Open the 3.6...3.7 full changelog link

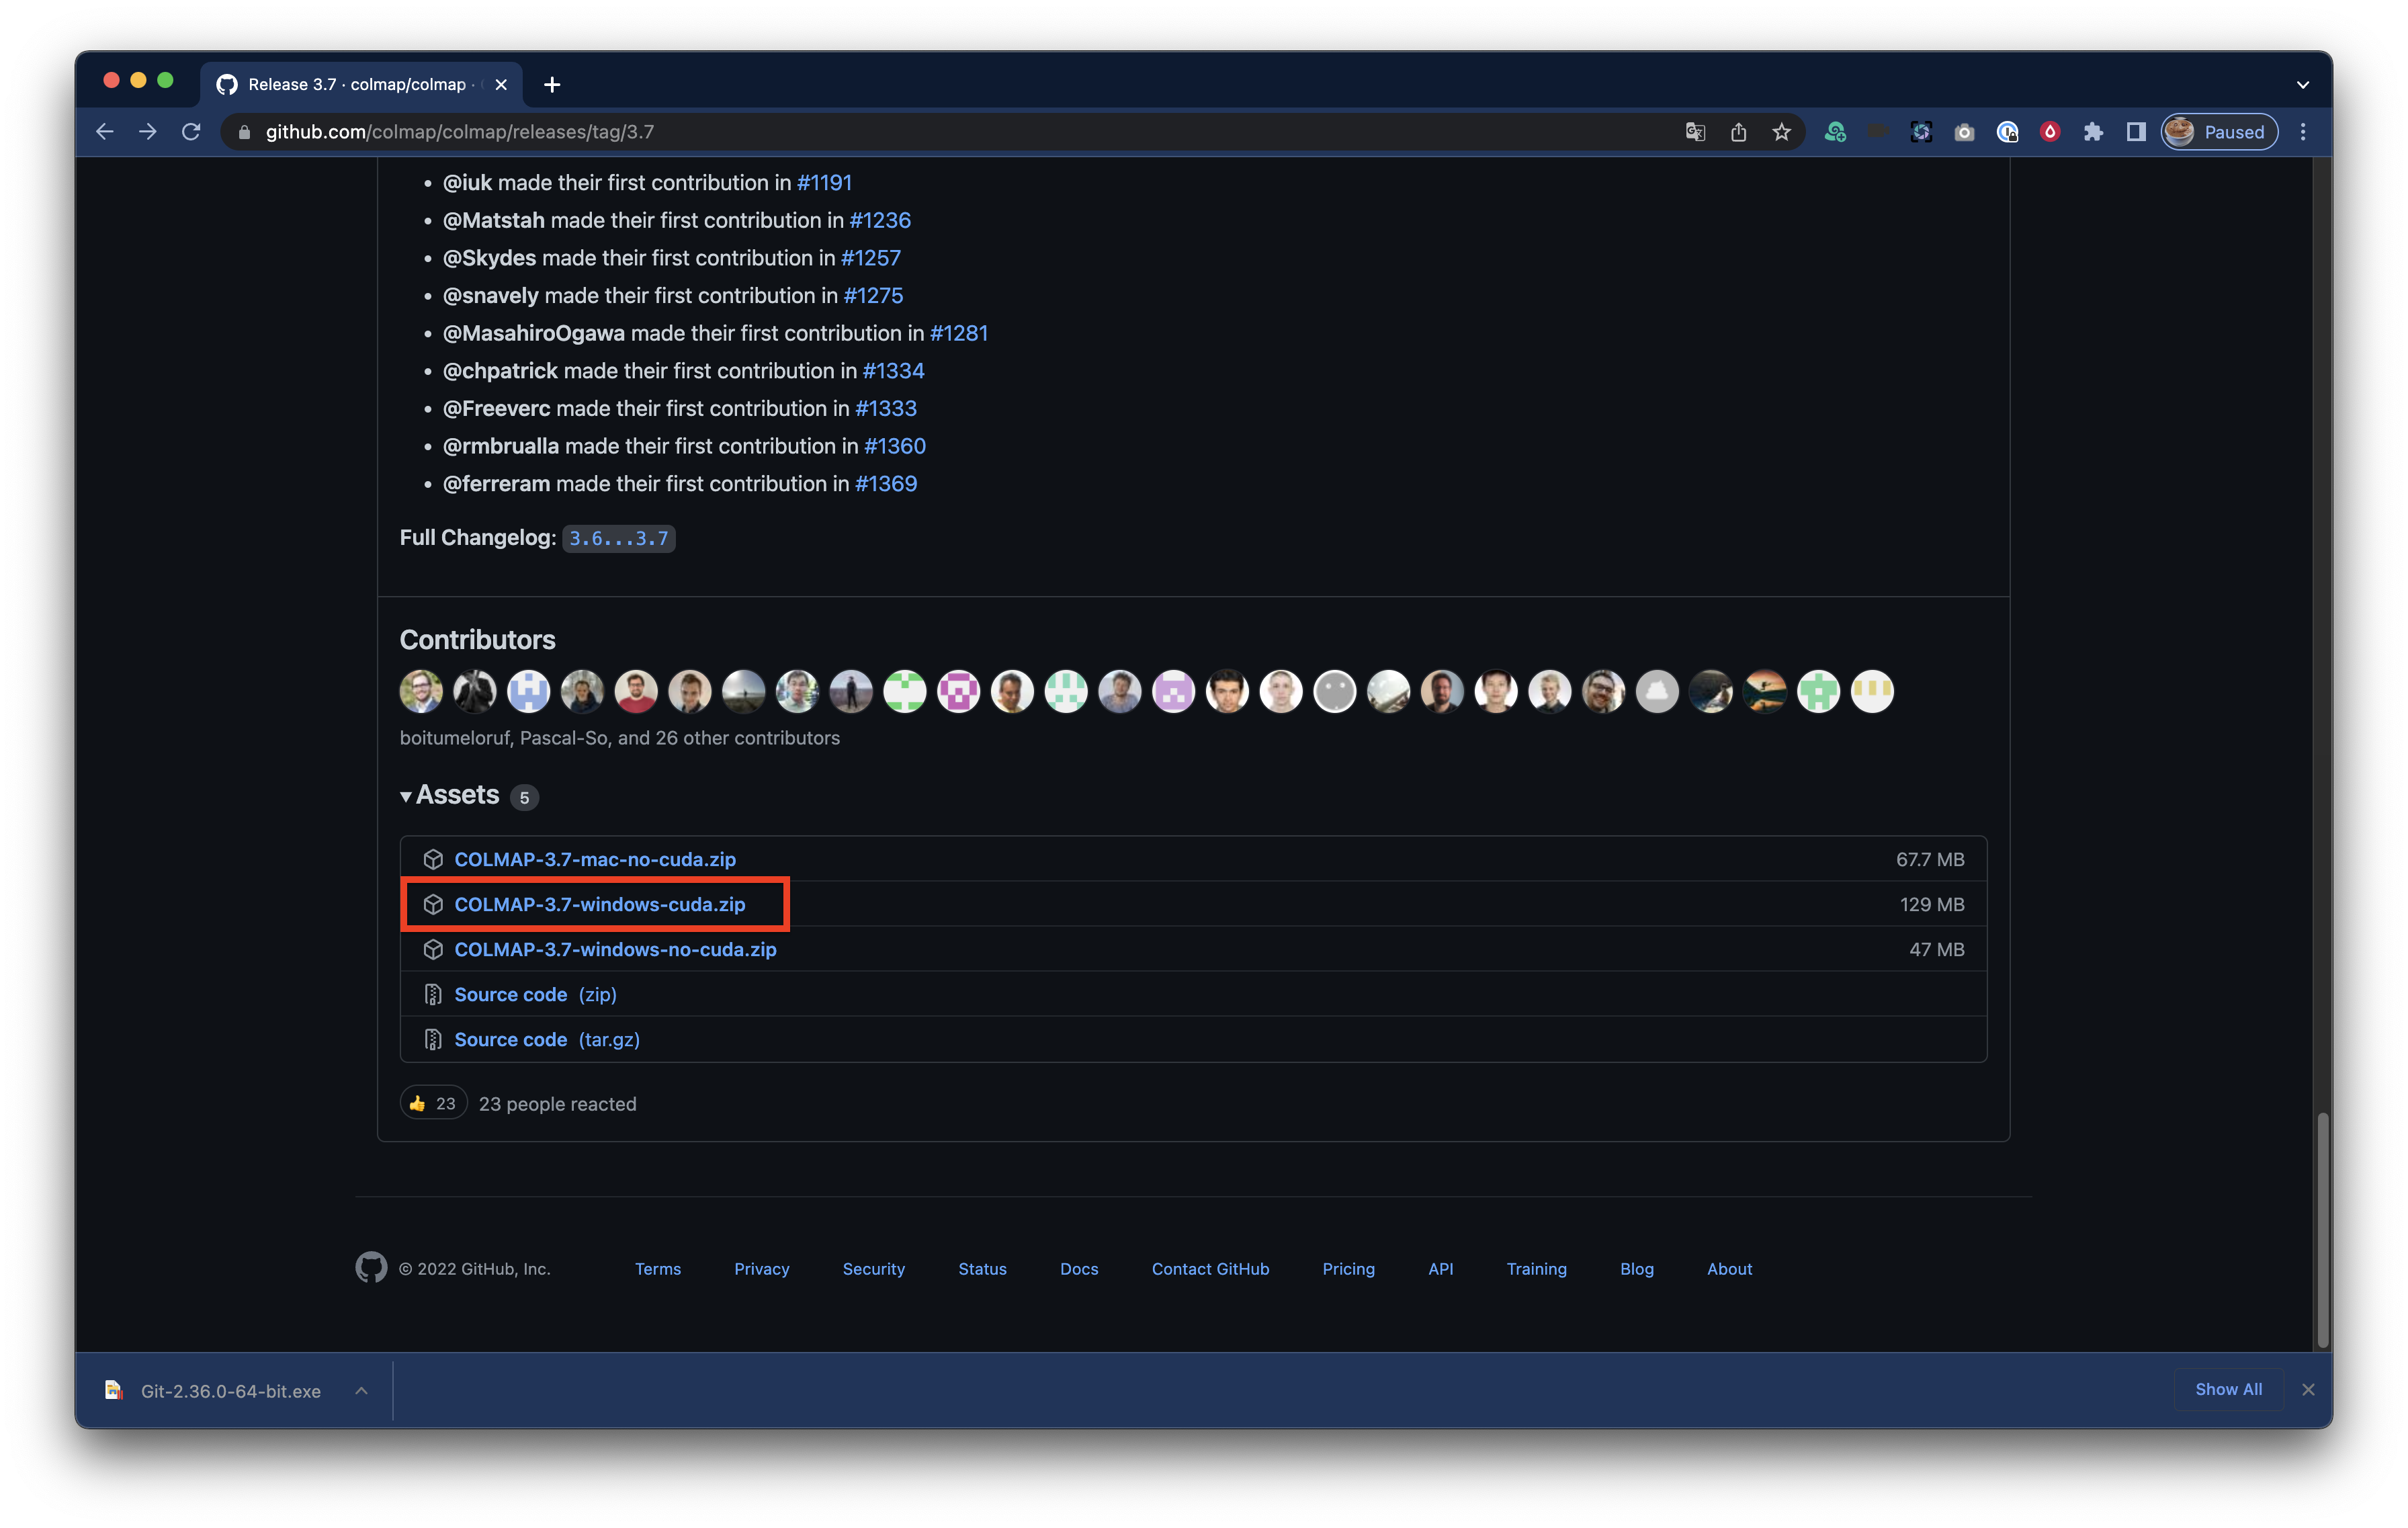tap(618, 538)
